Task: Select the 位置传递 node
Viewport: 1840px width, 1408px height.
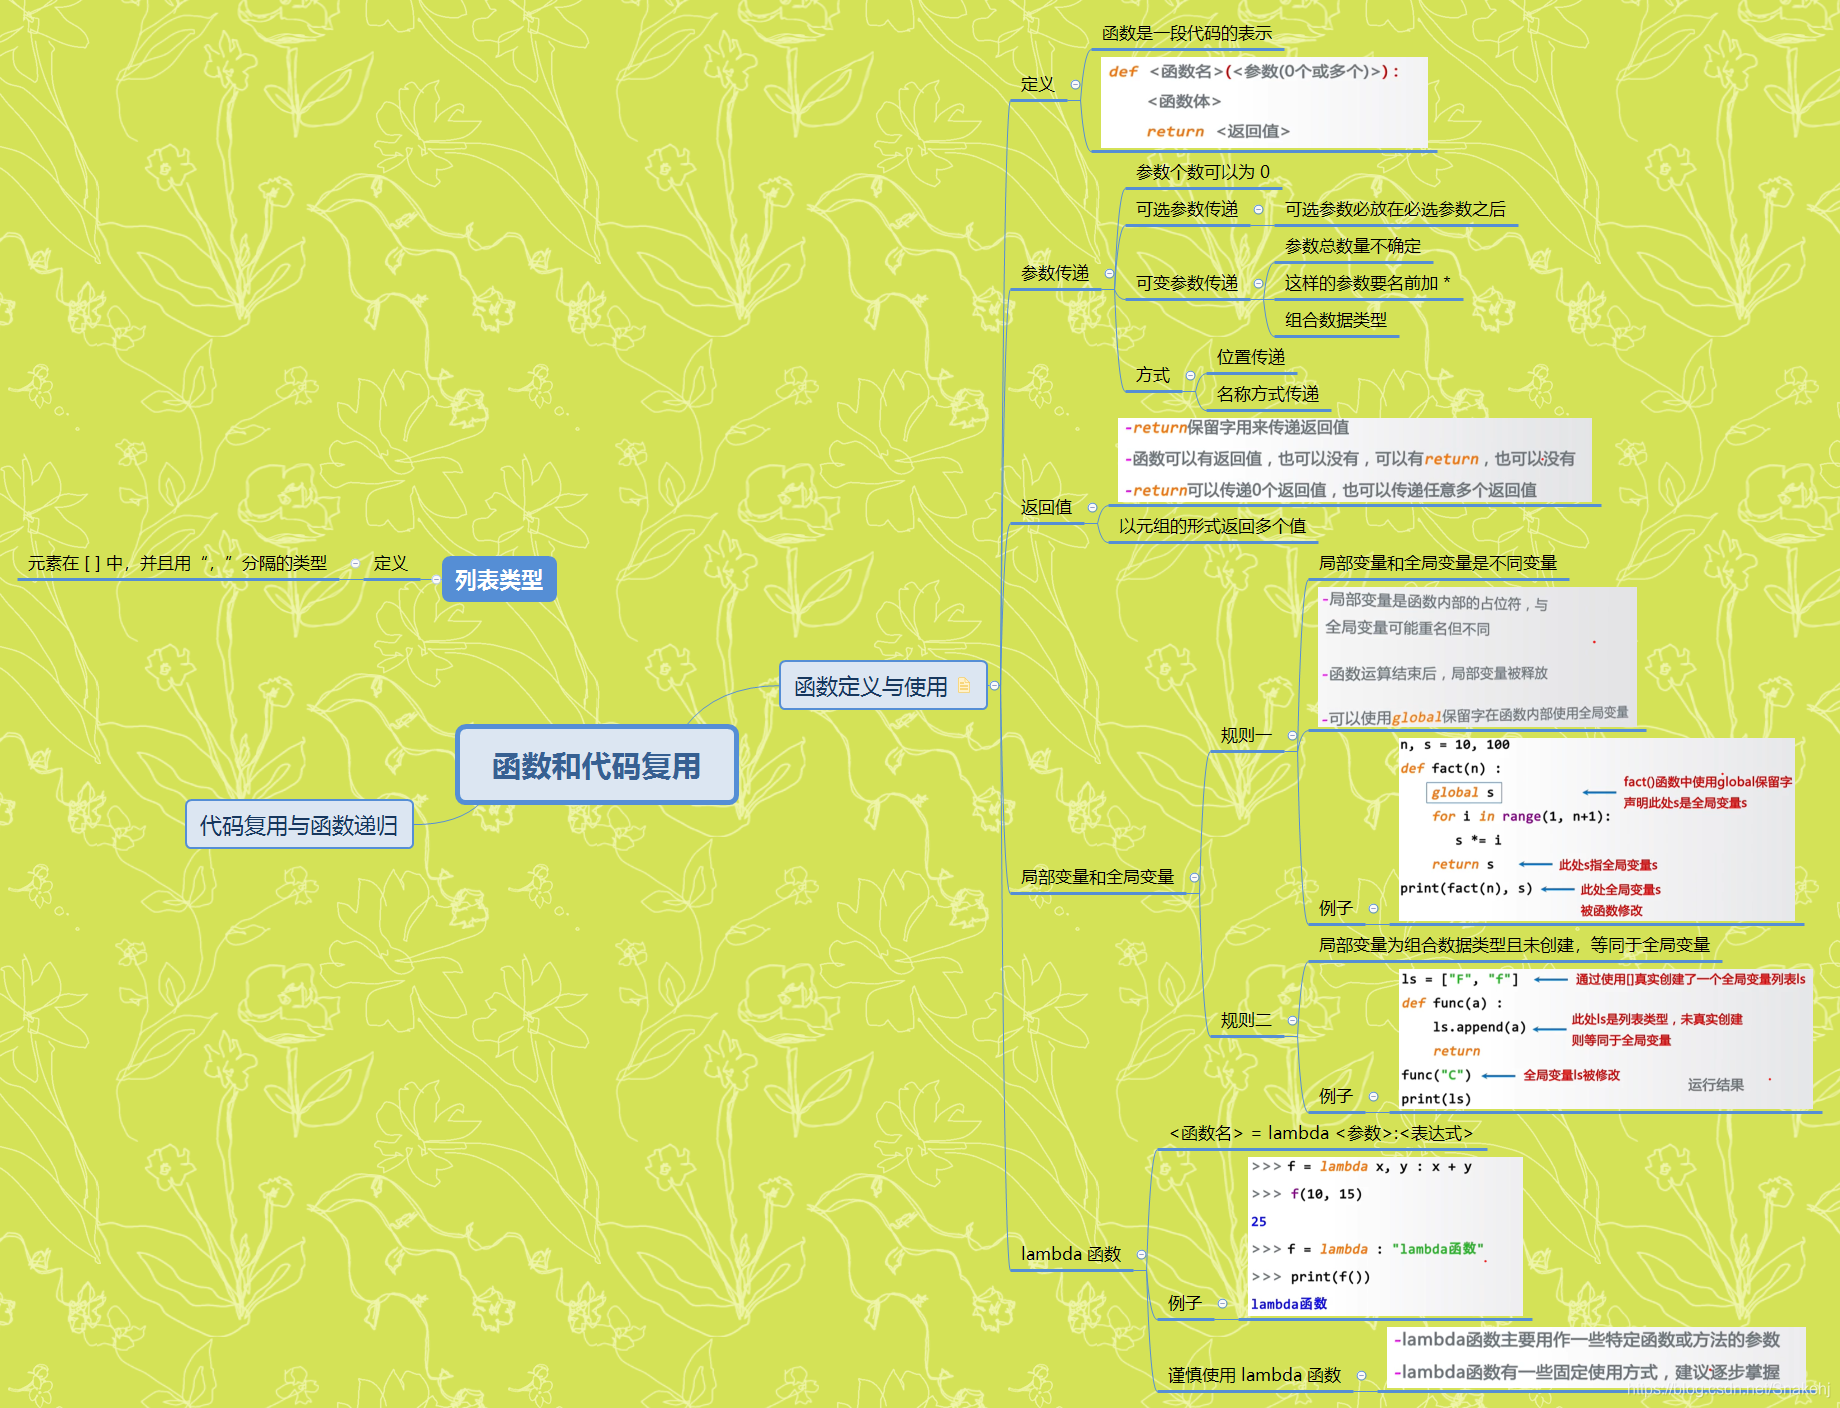Action: click(1251, 357)
